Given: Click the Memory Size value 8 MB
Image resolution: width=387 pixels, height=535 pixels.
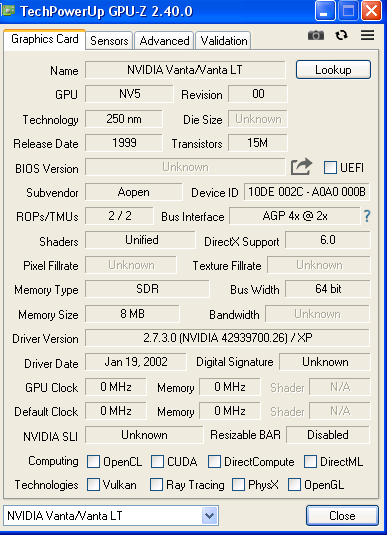Looking at the screenshot, I should pyautogui.click(x=132, y=314).
